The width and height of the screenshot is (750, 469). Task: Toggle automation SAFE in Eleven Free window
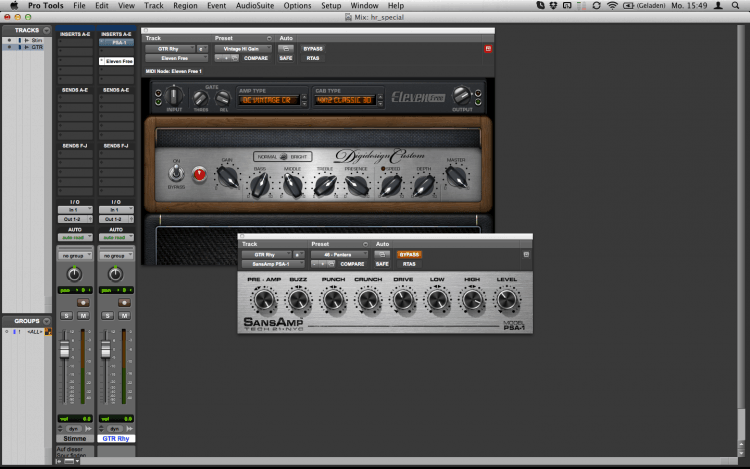[x=286, y=58]
